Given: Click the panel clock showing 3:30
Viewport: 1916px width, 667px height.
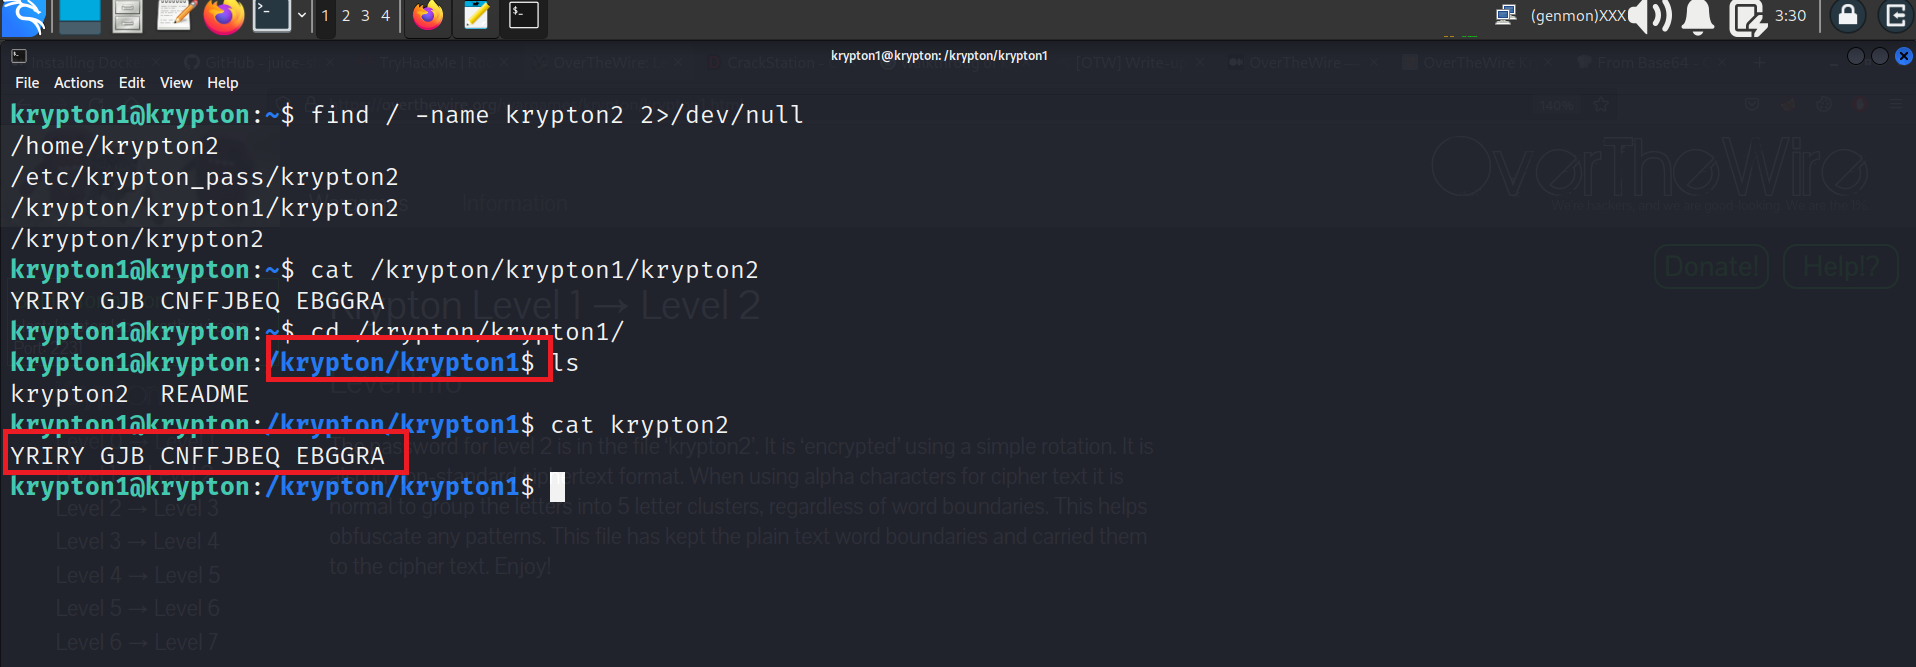Looking at the screenshot, I should tap(1790, 16).
